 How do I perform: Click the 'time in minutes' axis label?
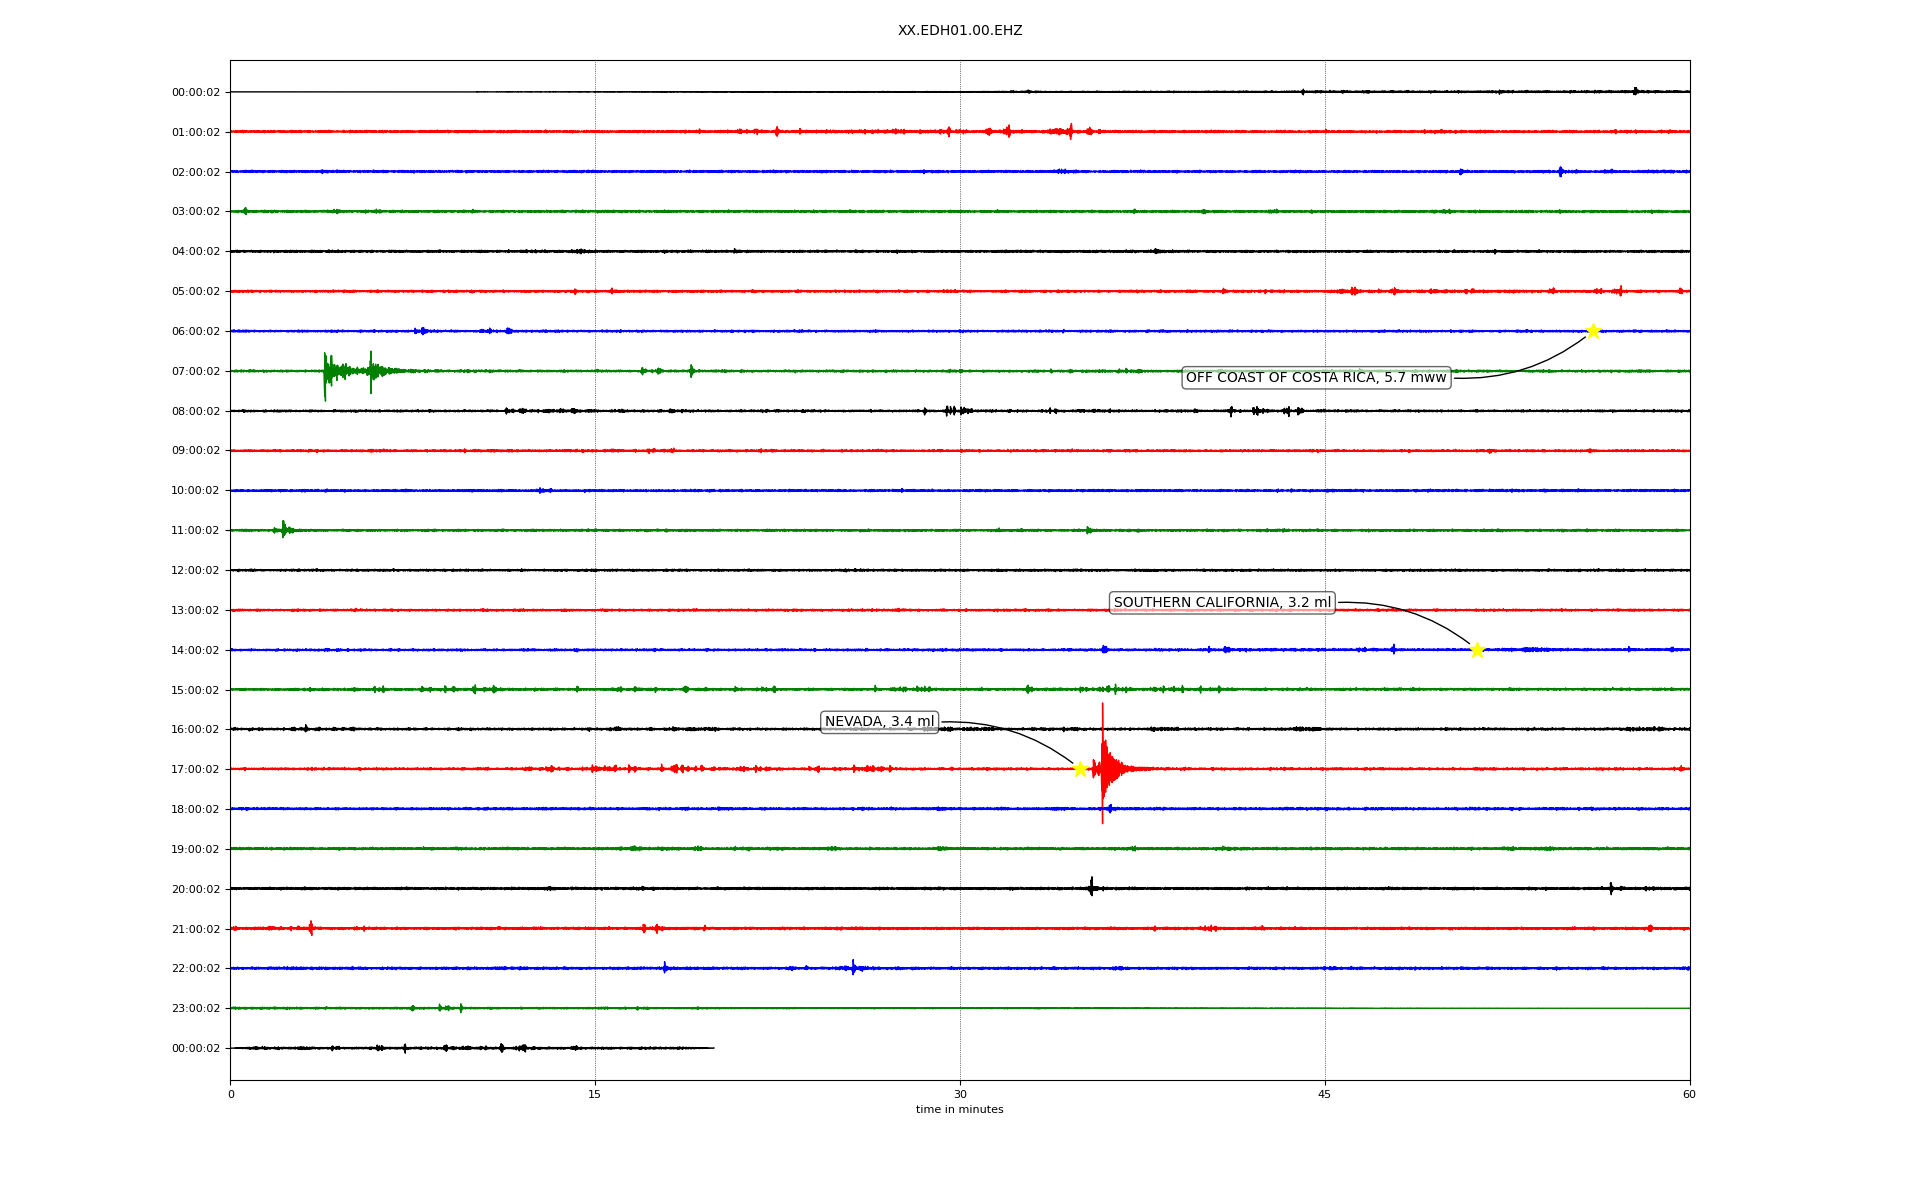pyautogui.click(x=959, y=1110)
